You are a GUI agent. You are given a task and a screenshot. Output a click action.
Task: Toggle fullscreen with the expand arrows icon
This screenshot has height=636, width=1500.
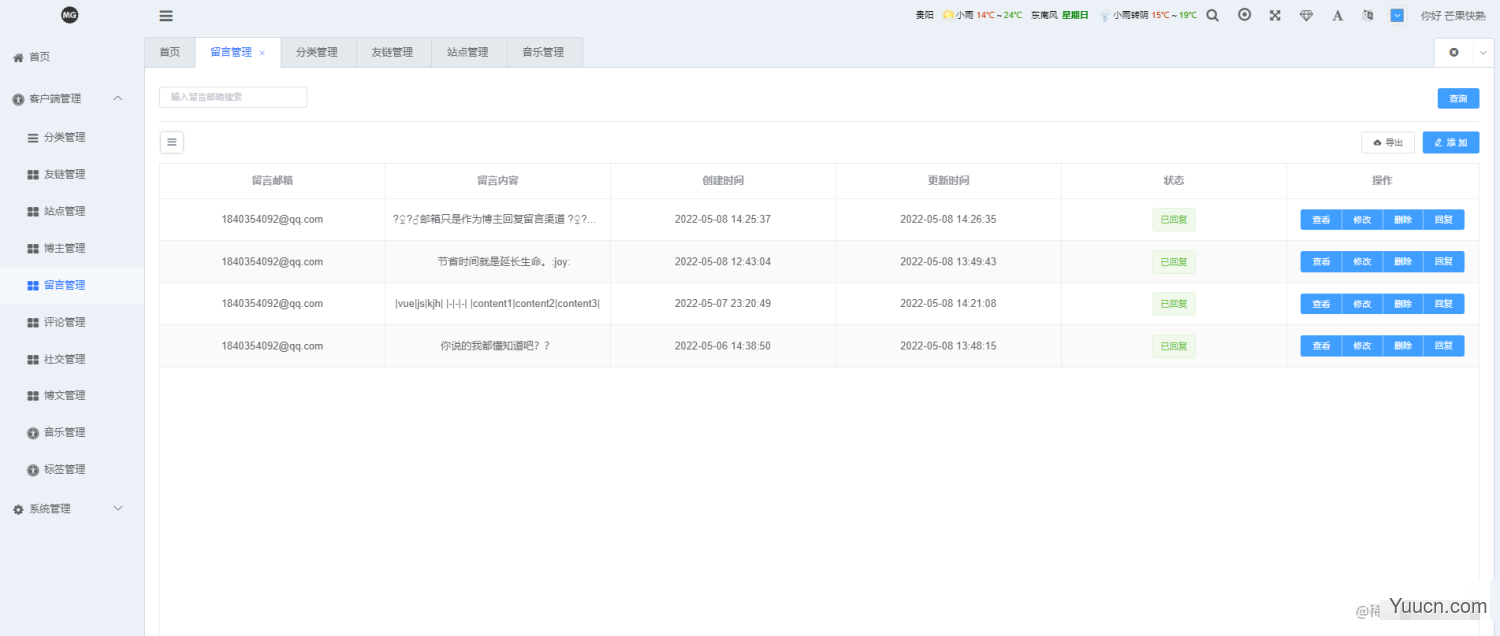click(x=1275, y=15)
